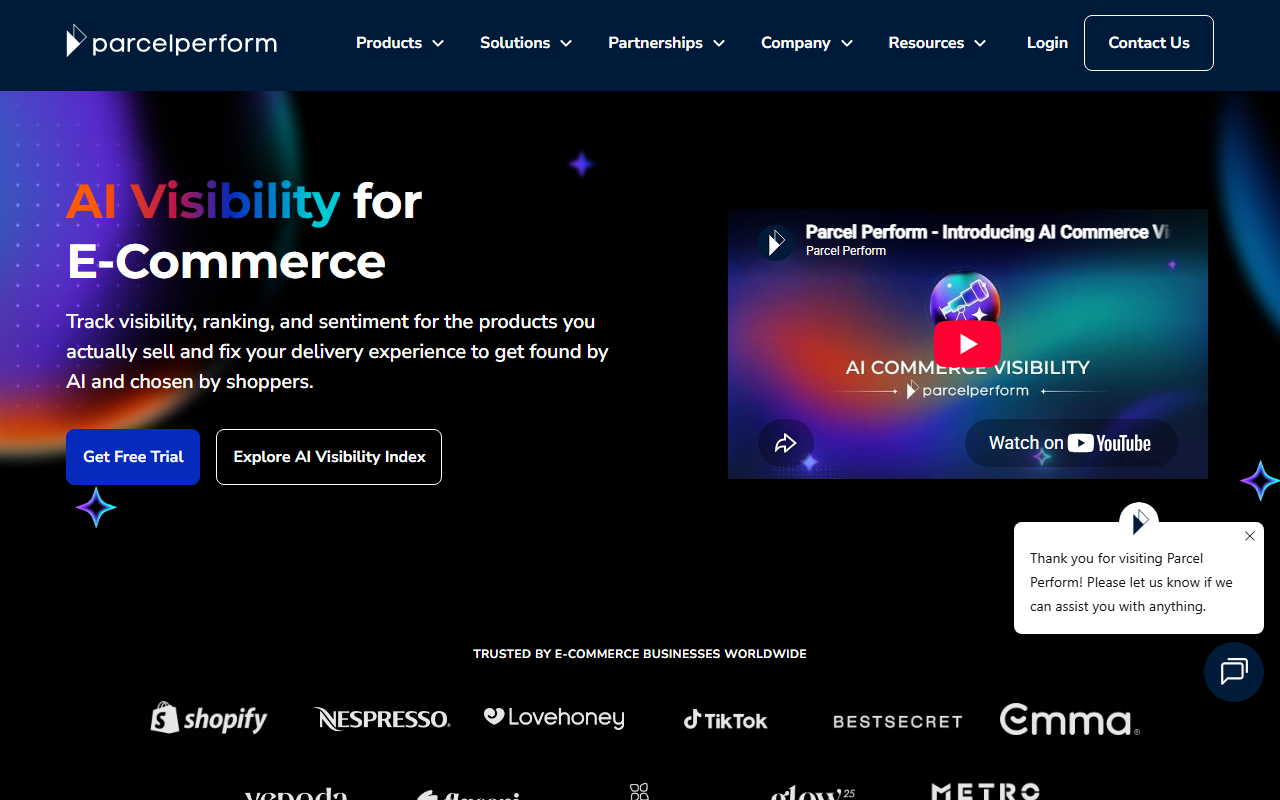Click the Emma logo
The height and width of the screenshot is (800, 1280).
tap(1069, 720)
